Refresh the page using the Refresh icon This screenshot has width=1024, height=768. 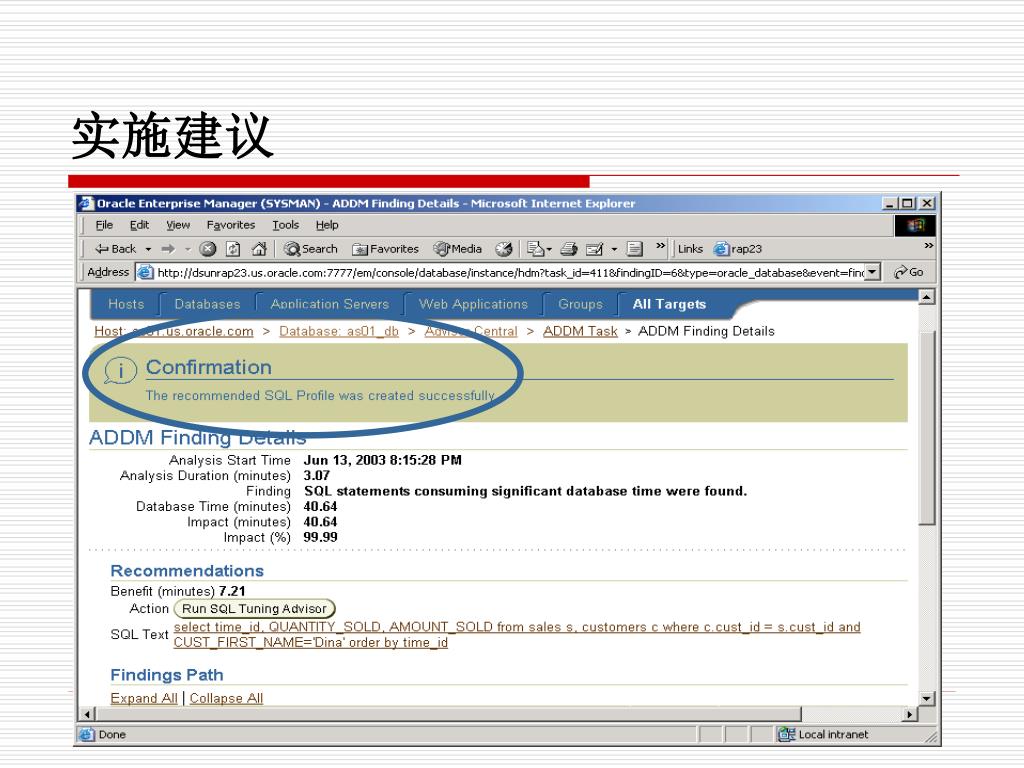tap(233, 249)
